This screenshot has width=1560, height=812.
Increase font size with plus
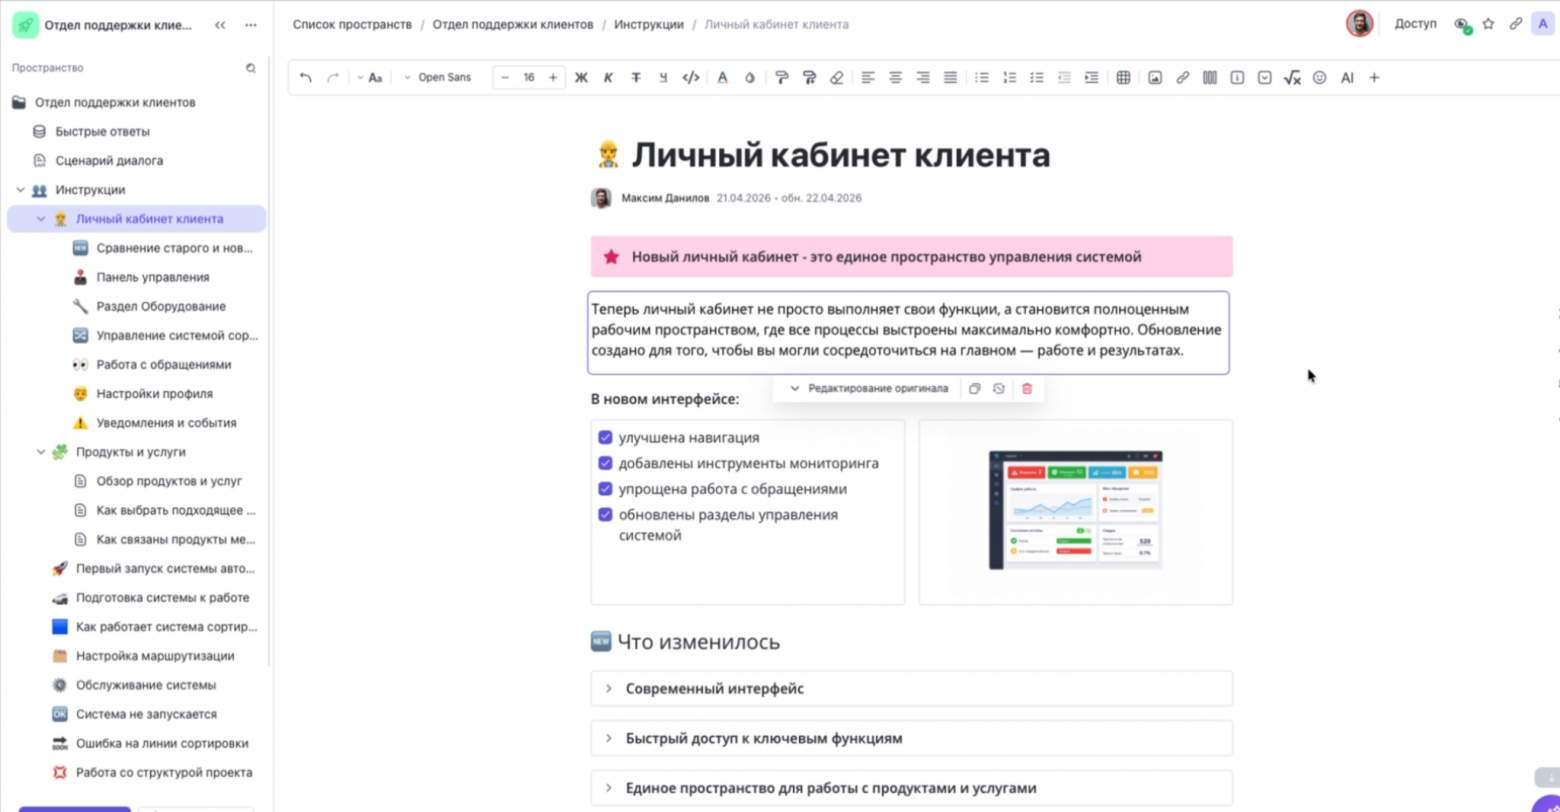coord(553,77)
